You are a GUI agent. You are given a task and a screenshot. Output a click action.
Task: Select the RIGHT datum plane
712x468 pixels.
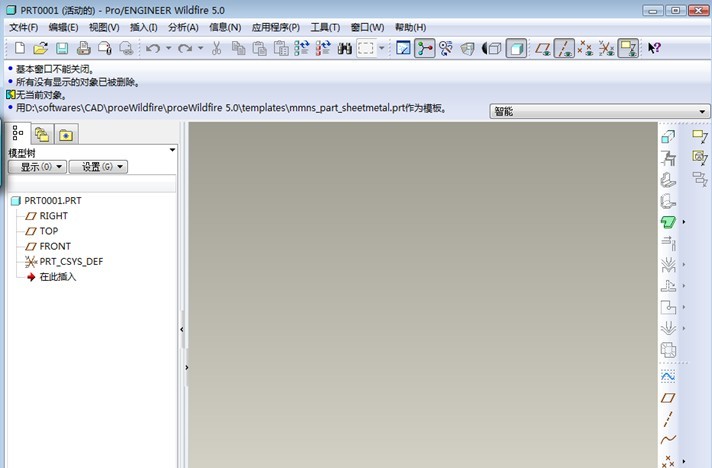(x=47, y=216)
